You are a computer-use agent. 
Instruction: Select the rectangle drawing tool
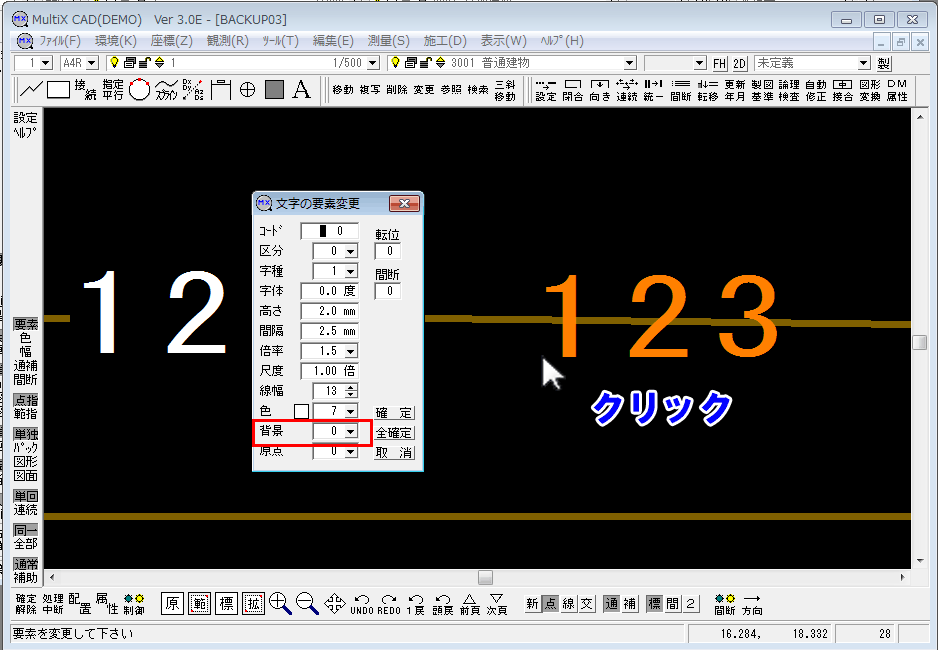(58, 90)
